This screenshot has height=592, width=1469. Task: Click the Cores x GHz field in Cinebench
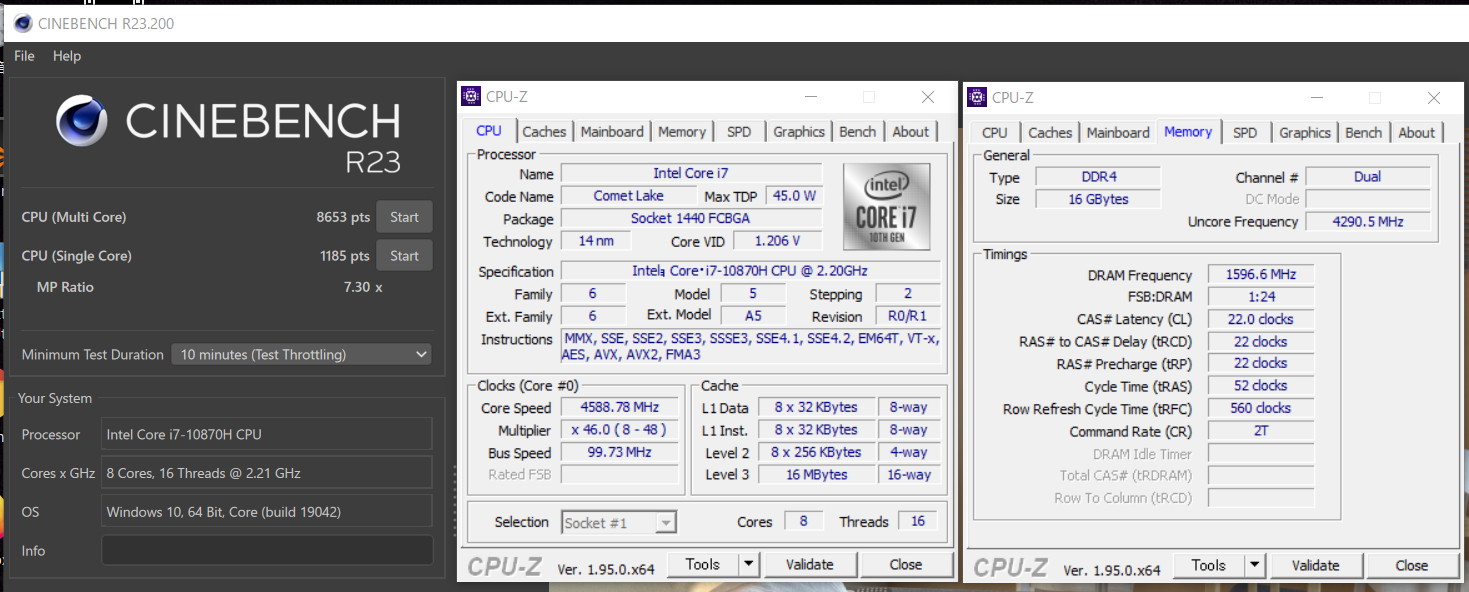click(x=267, y=473)
